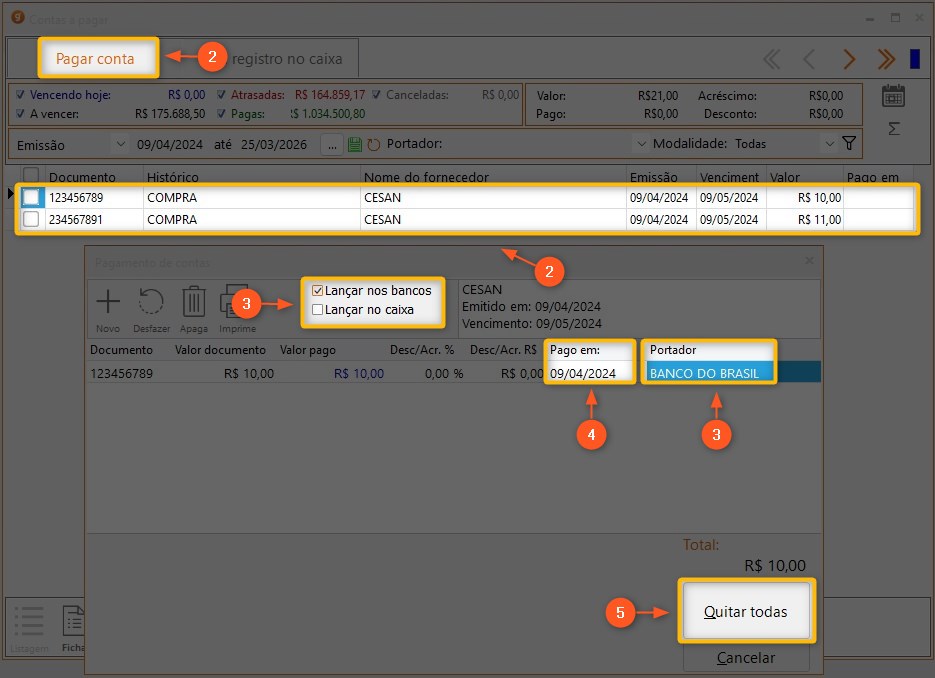The height and width of the screenshot is (678, 935).
Task: Go to next record arrow
Action: 849,59
